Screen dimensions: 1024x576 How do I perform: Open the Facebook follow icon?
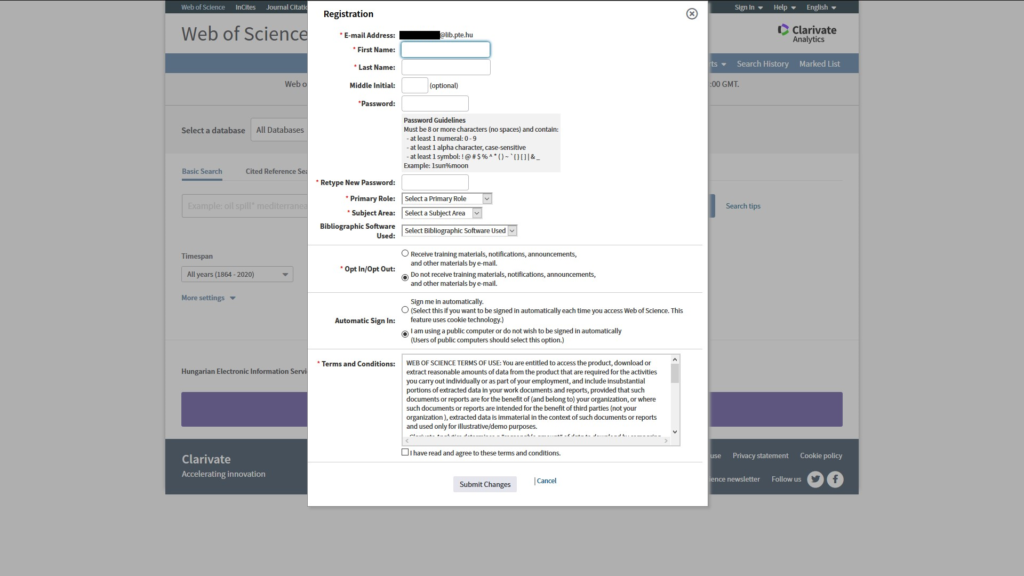click(835, 479)
